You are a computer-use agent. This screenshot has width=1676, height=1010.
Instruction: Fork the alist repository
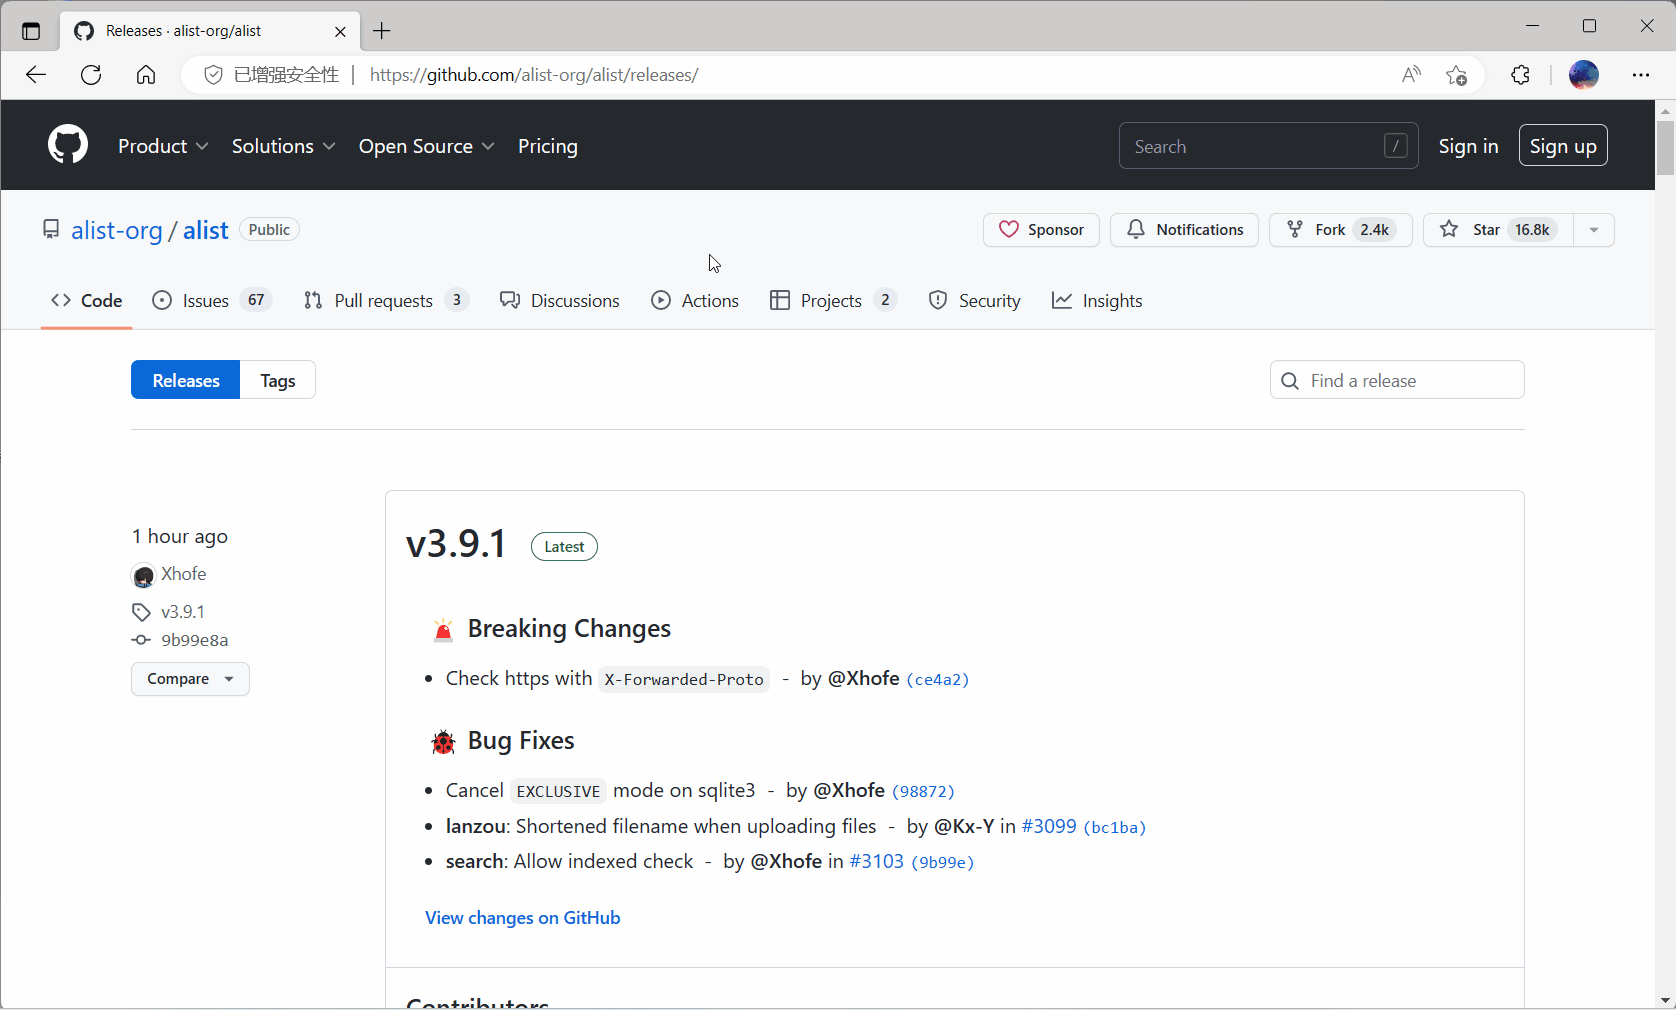1340,230
